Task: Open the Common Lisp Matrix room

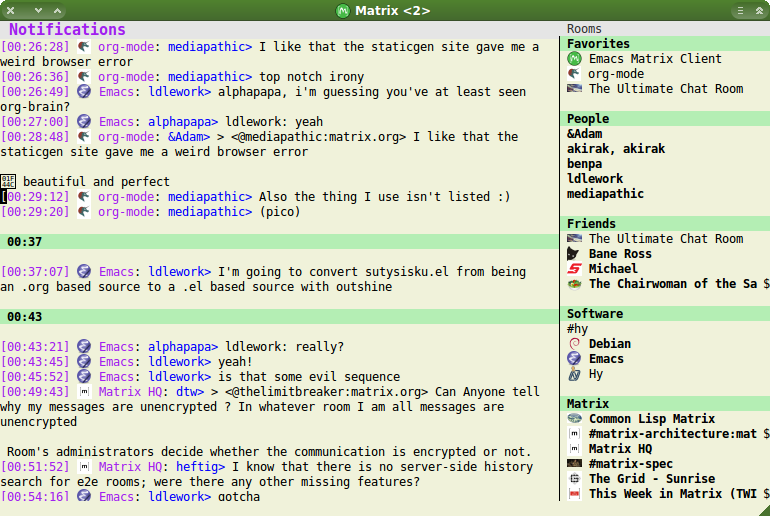Action: 652,419
